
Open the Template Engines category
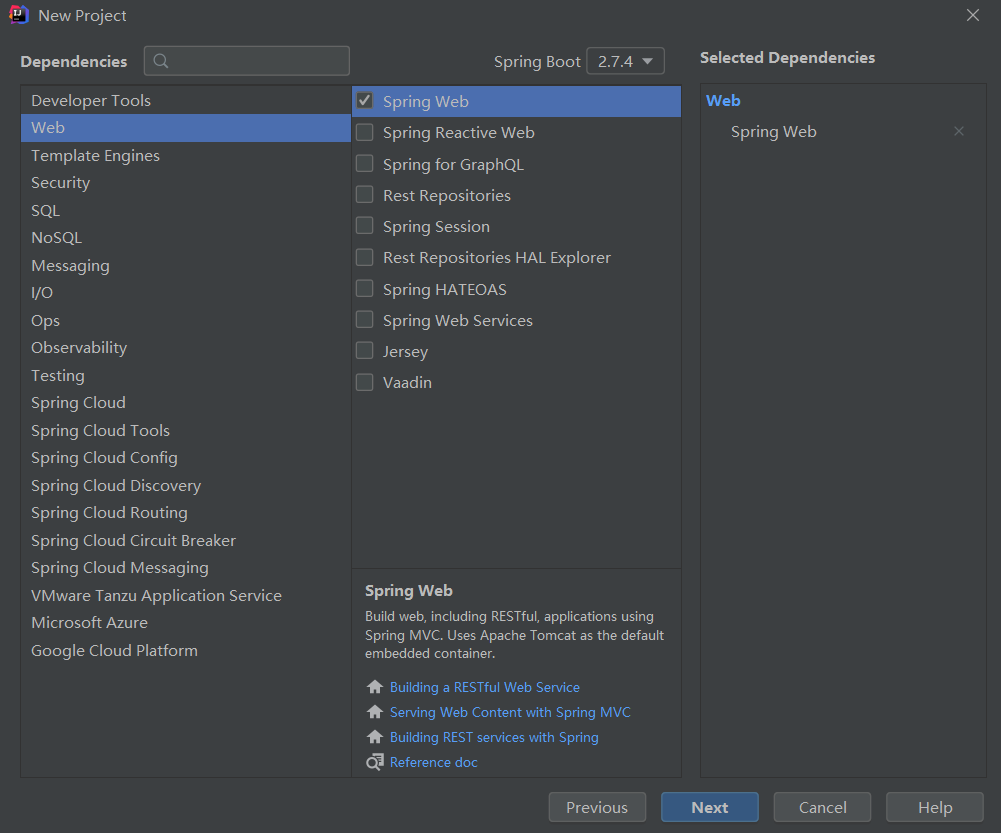coord(186,155)
